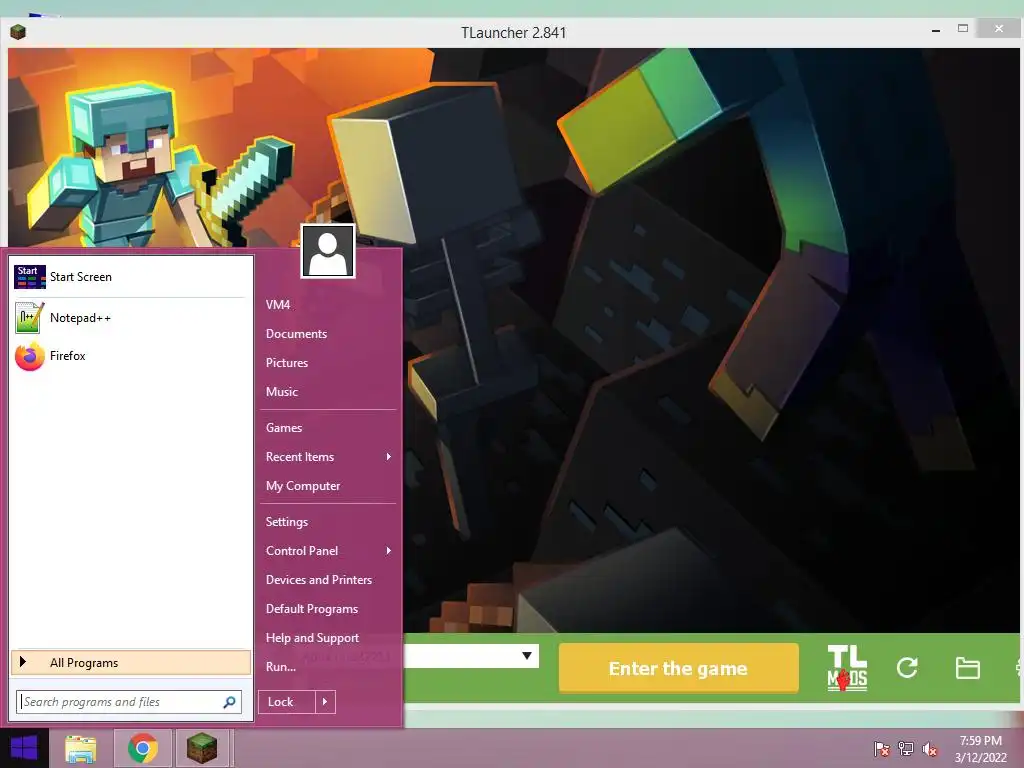Viewport: 1024px width, 768px height.
Task: Click Search programs and files field
Action: click(x=129, y=702)
